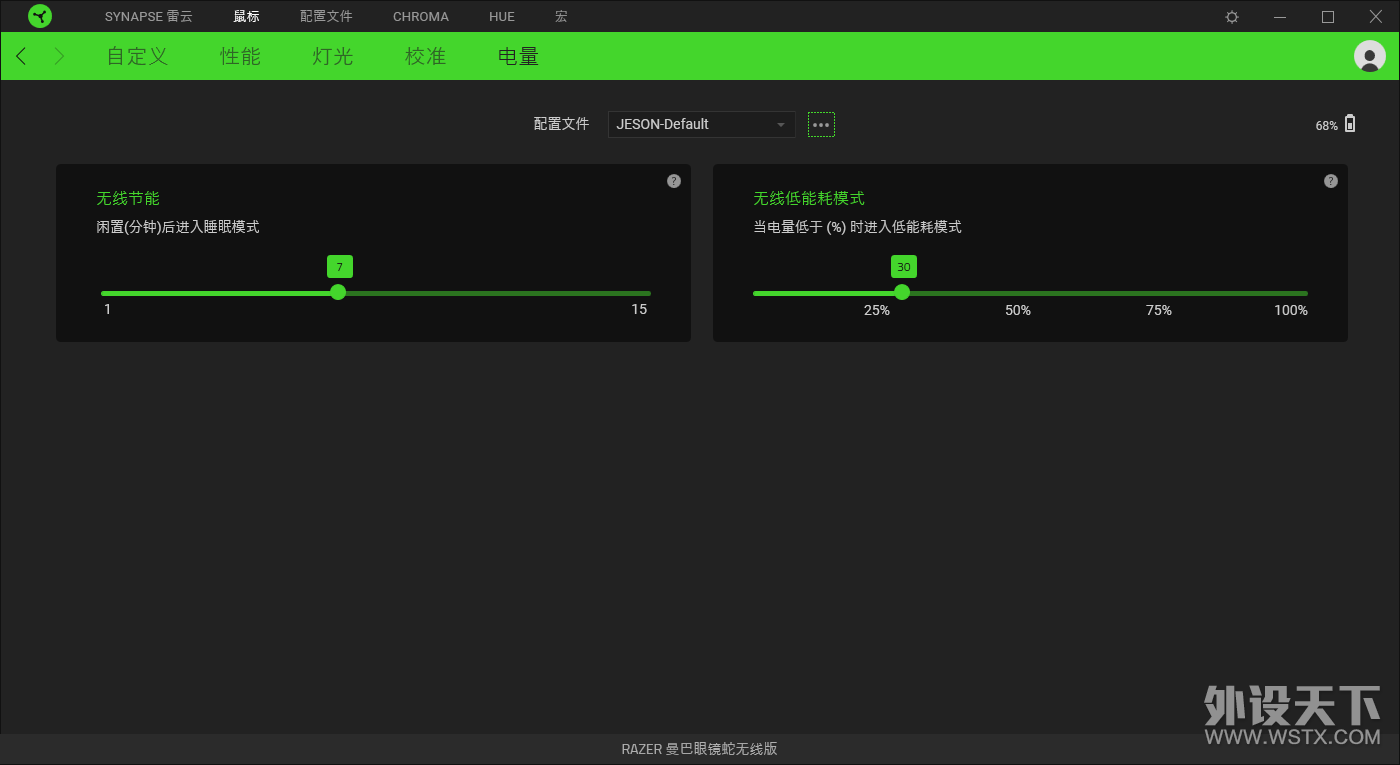
Task: Open the user account avatar
Action: [x=1369, y=56]
